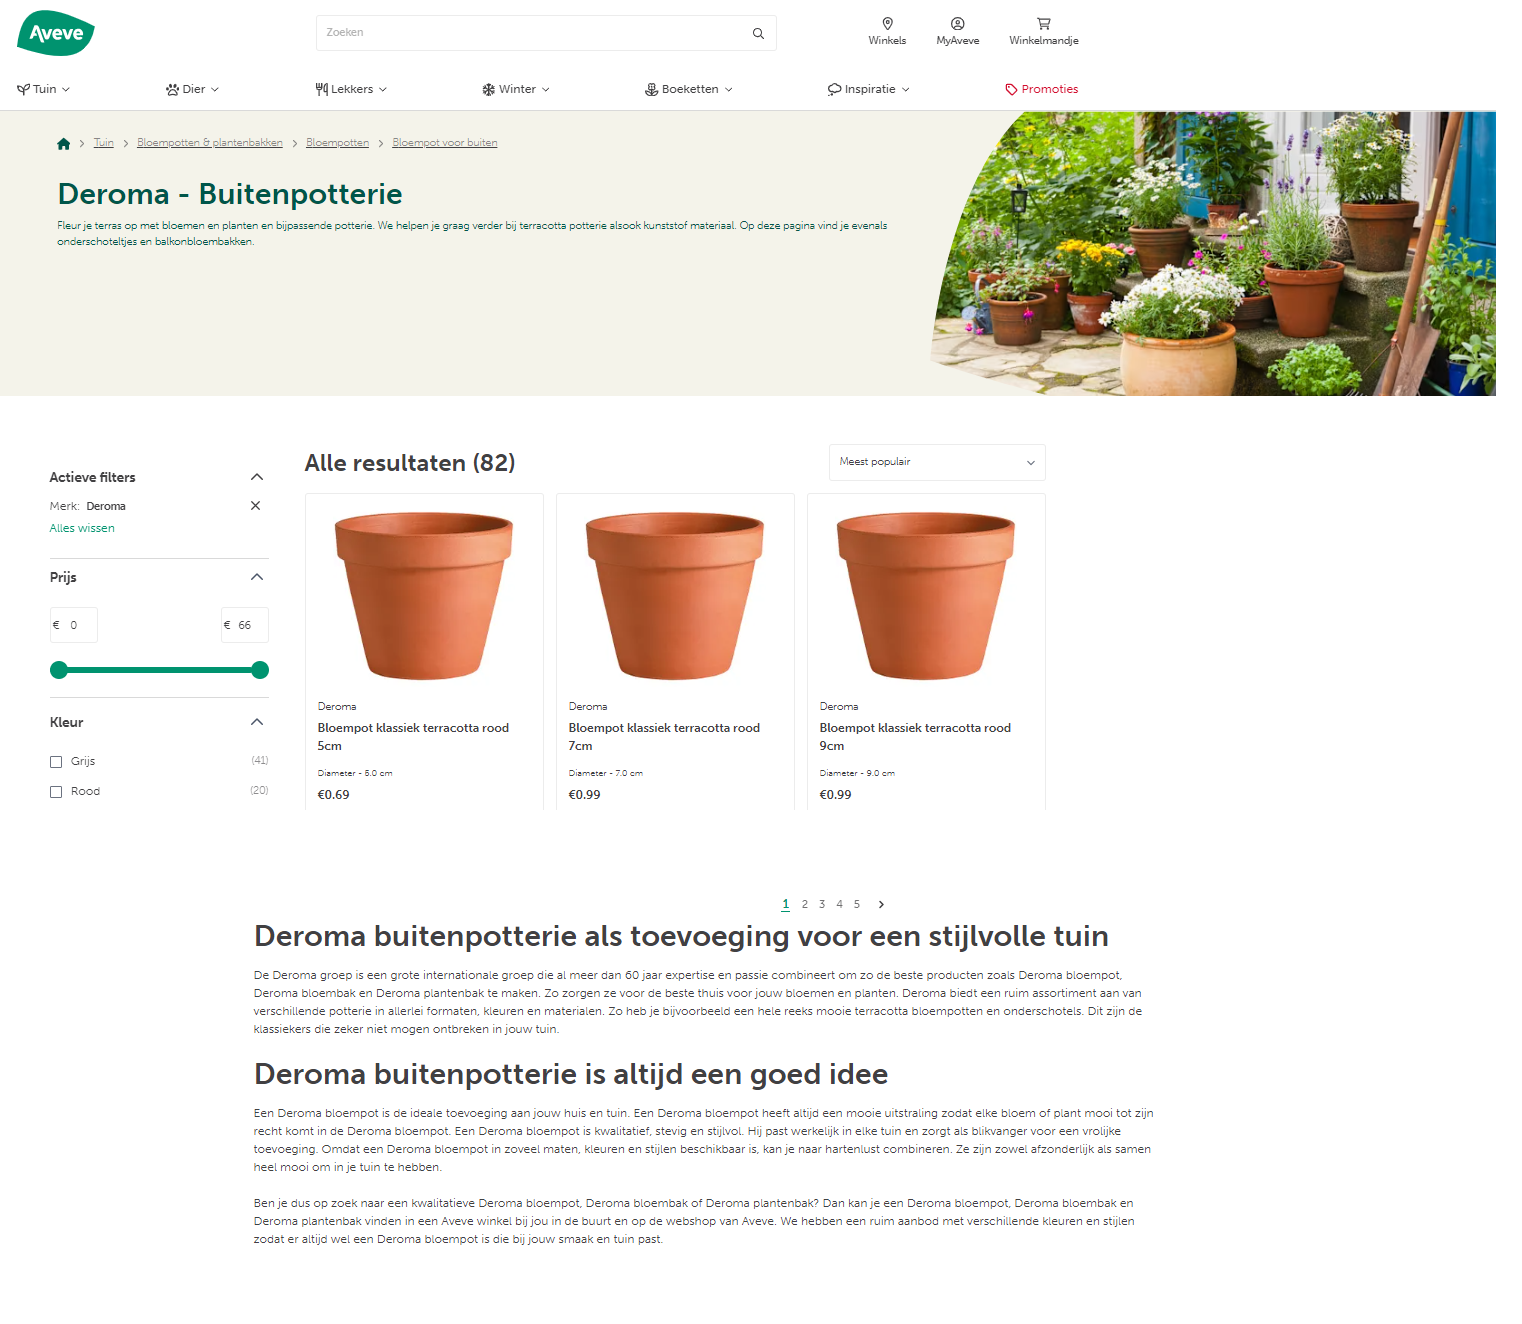Open the Meest populair sorting dropdown

coord(936,462)
